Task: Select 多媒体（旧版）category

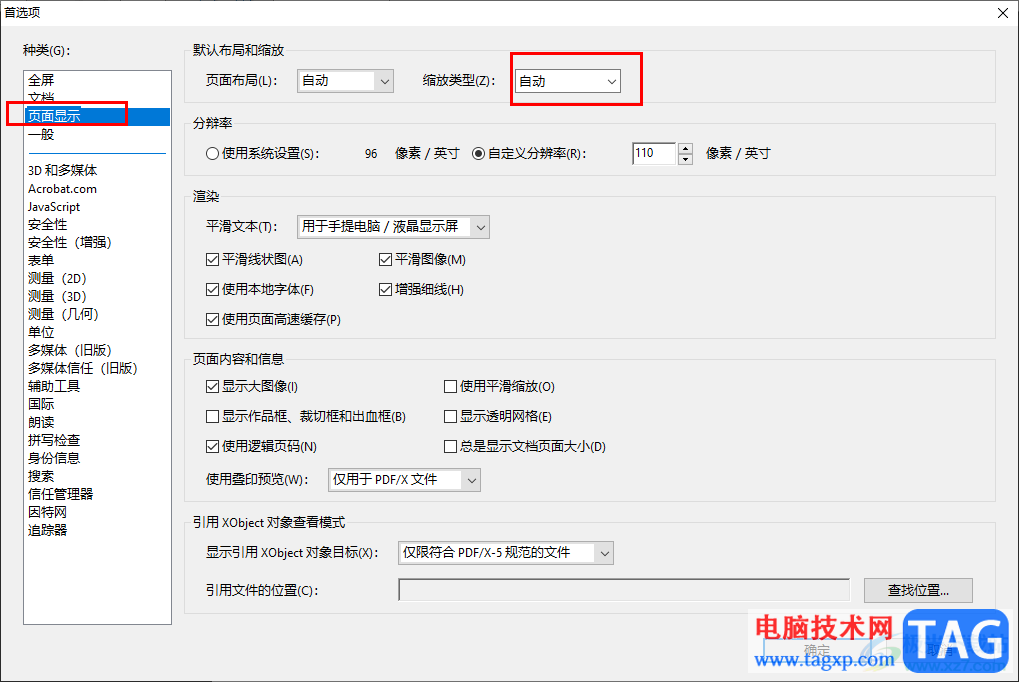Action: pyautogui.click(x=70, y=350)
